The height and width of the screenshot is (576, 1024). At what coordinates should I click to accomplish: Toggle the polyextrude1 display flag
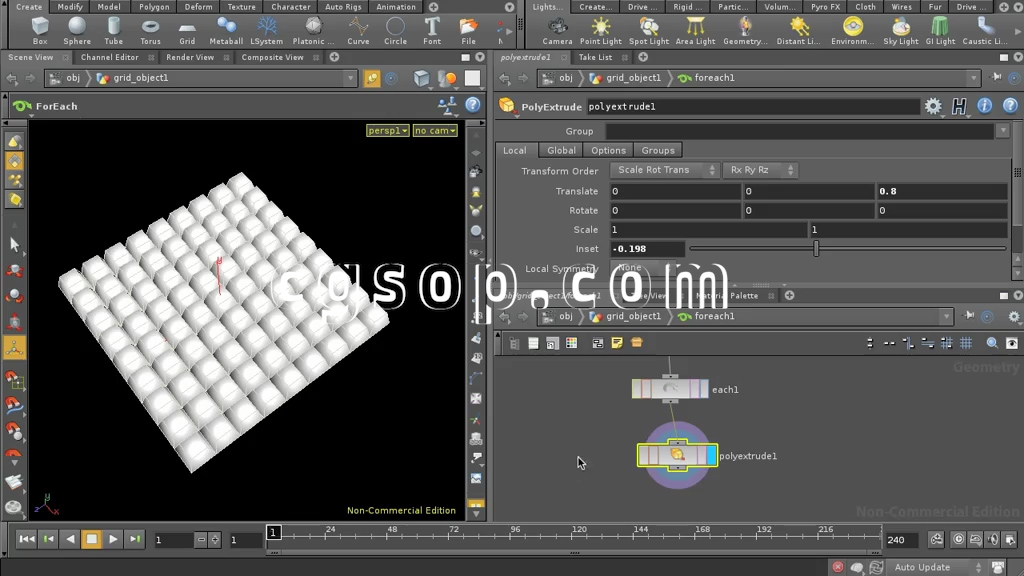(x=711, y=455)
